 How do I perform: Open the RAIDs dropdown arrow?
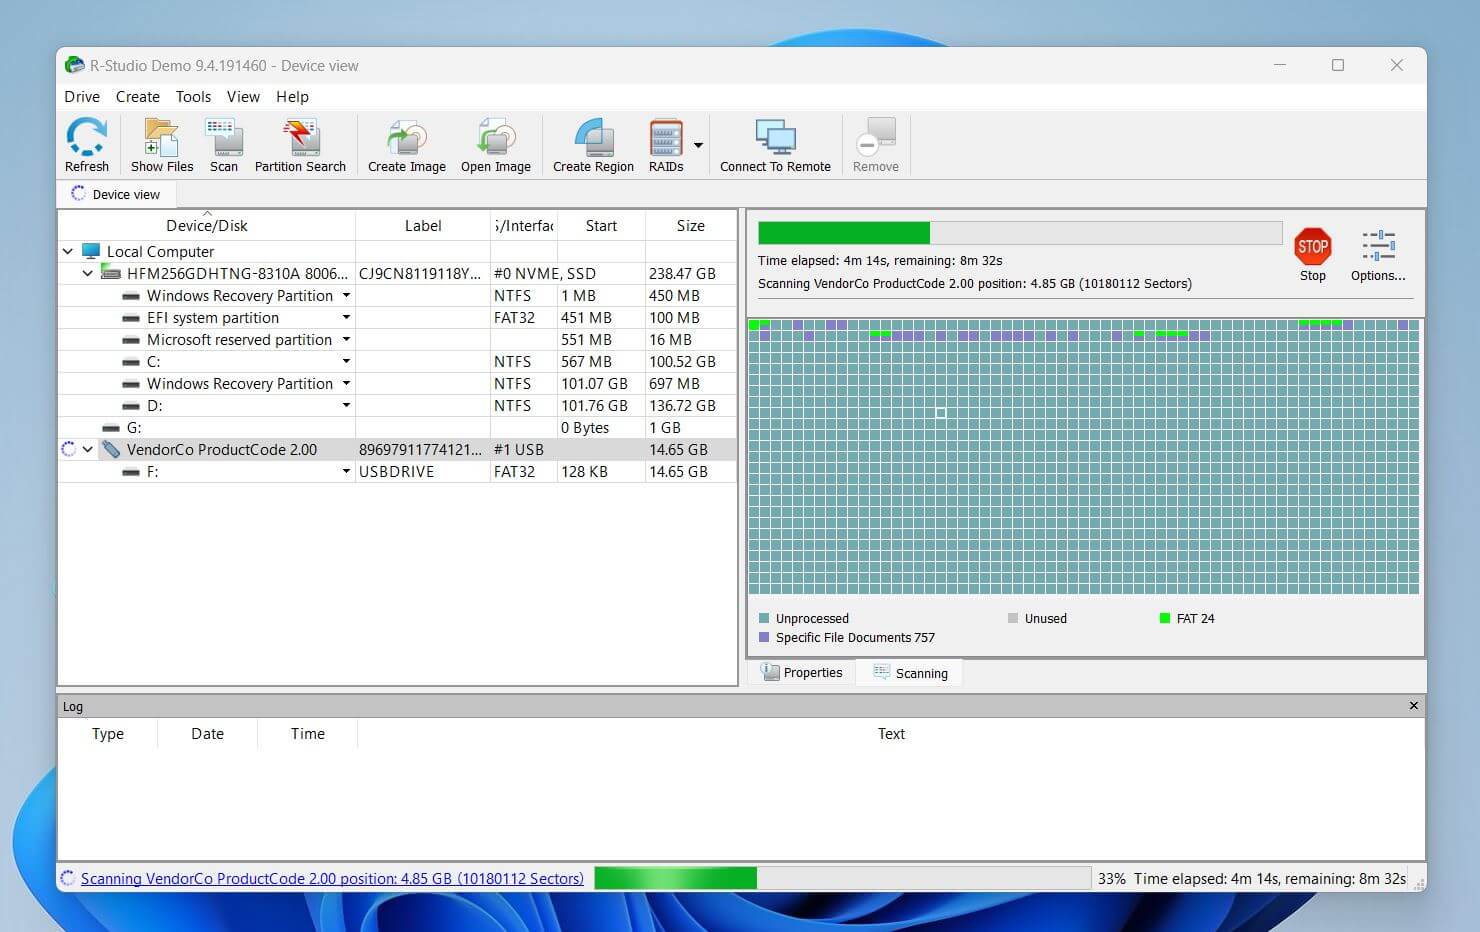[699, 143]
